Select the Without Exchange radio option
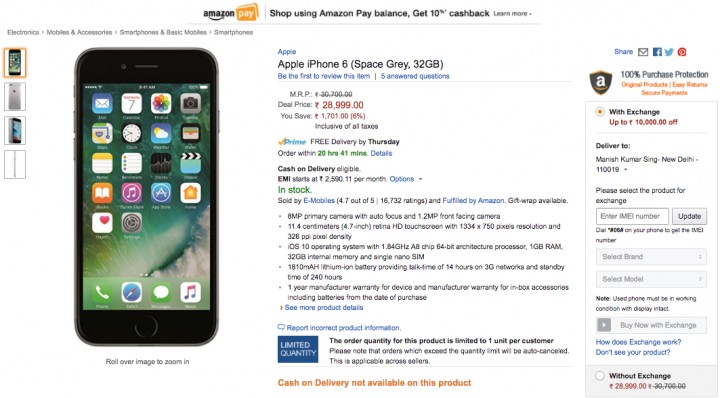Image resolution: width=720 pixels, height=398 pixels. click(x=600, y=376)
